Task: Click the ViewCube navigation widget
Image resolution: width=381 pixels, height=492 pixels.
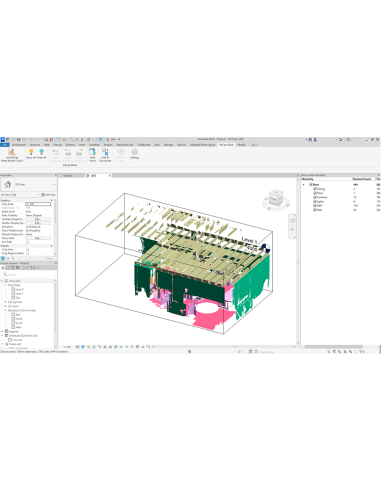Action: click(x=276, y=199)
